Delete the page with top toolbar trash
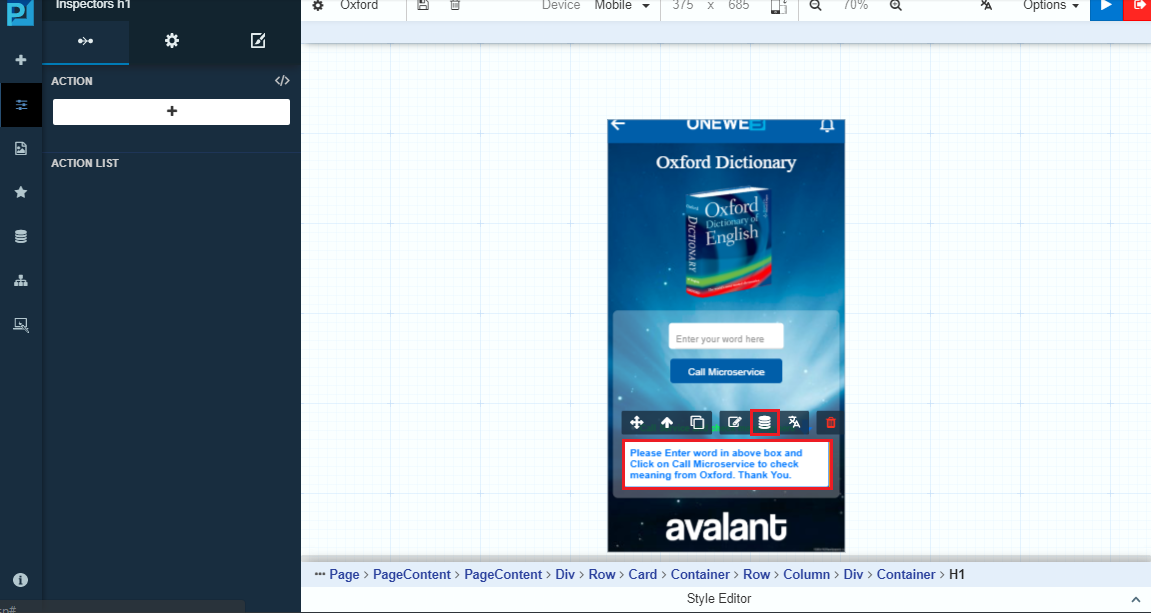The height and width of the screenshot is (613, 1151). [455, 5]
